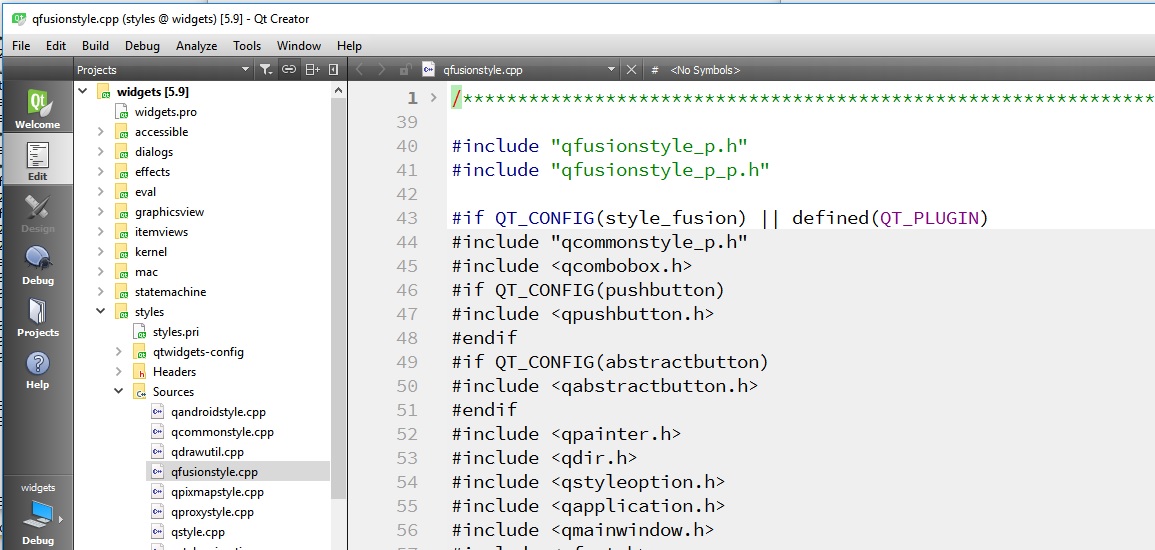Screen dimensions: 1155x550
Task: Open the qfusionstyle.cpp open documents dropdown
Action: point(611,70)
